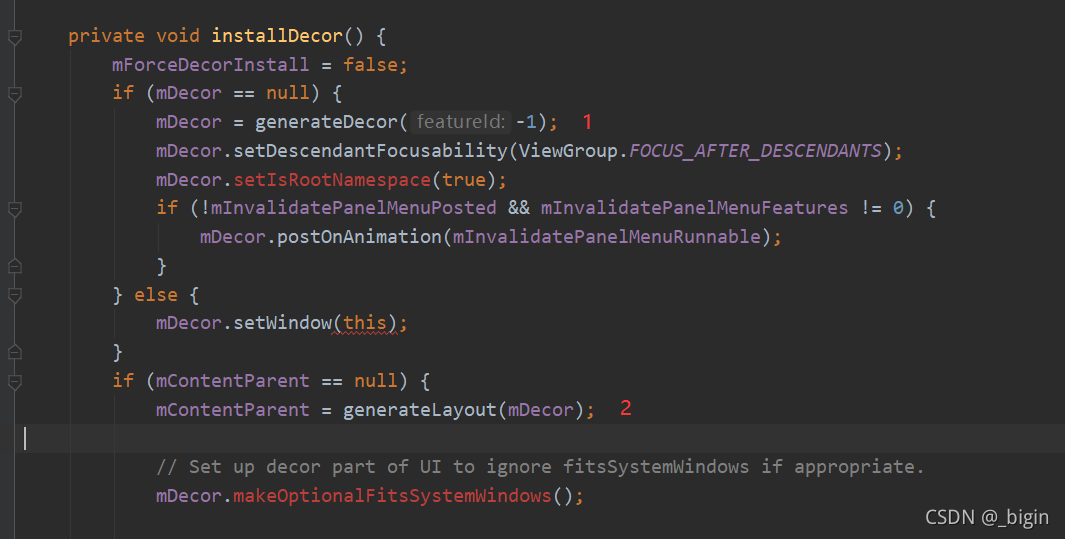Click the red makeOptionalFitsSystemWindows call
Screen dimensions: 1065x539
(392, 496)
